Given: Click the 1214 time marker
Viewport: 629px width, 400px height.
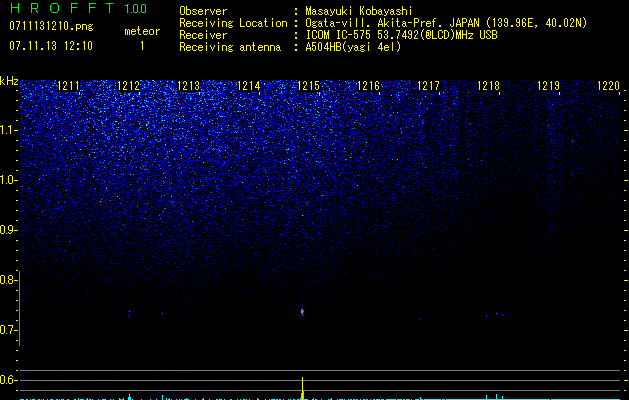Looking at the screenshot, I should tap(248, 86).
